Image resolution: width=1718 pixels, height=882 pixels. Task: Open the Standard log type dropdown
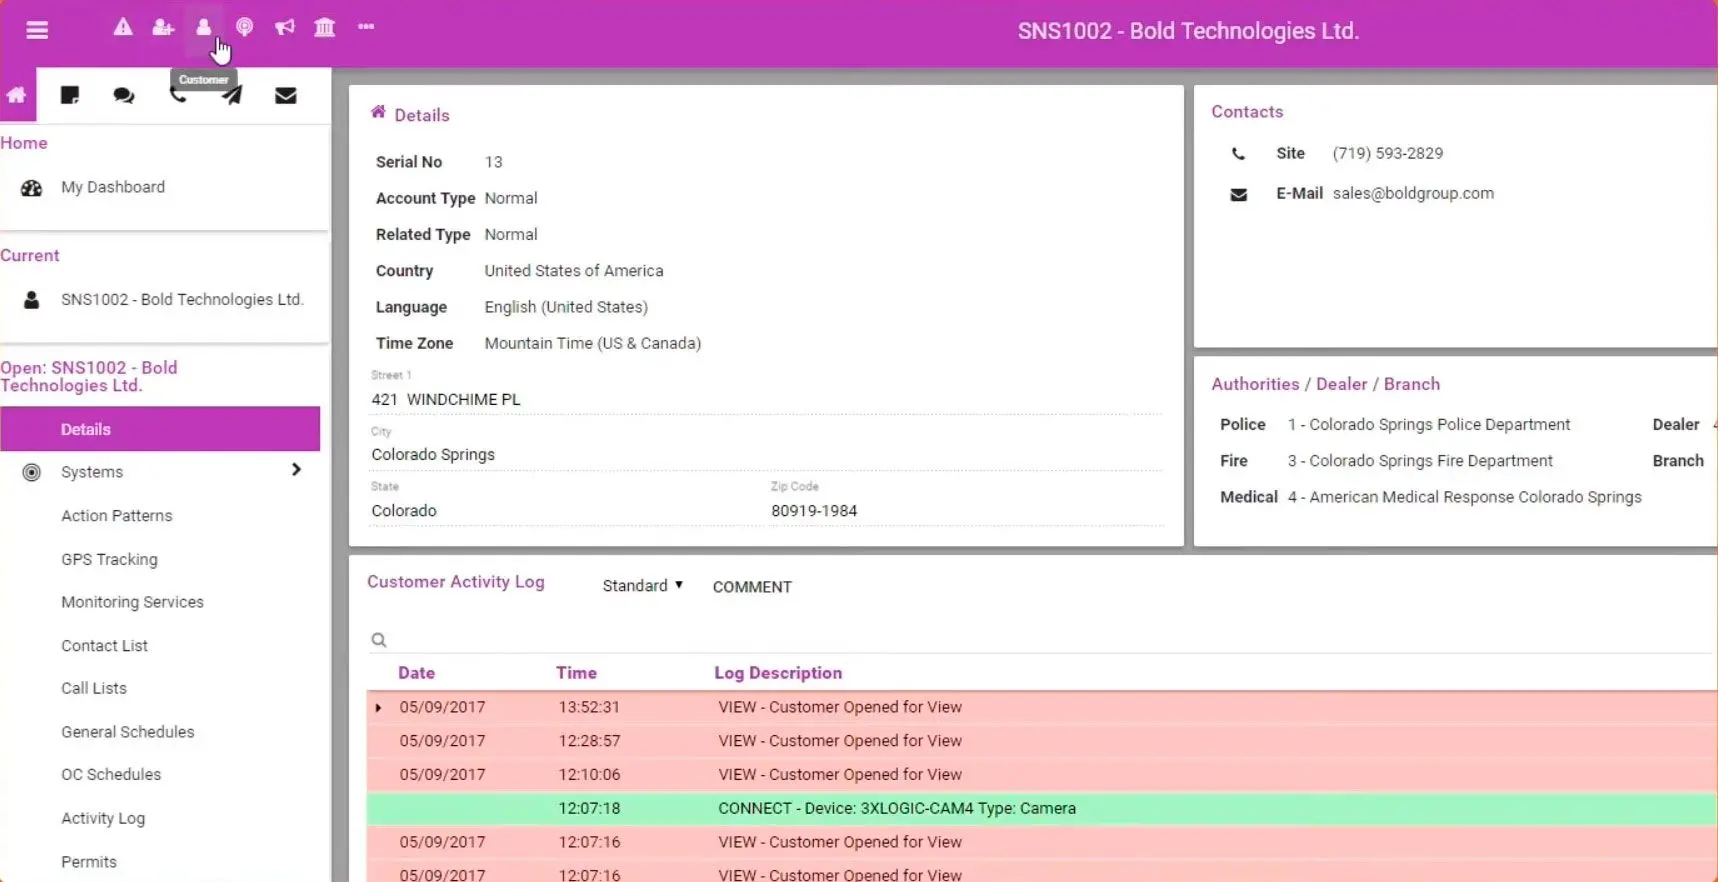[x=642, y=586]
